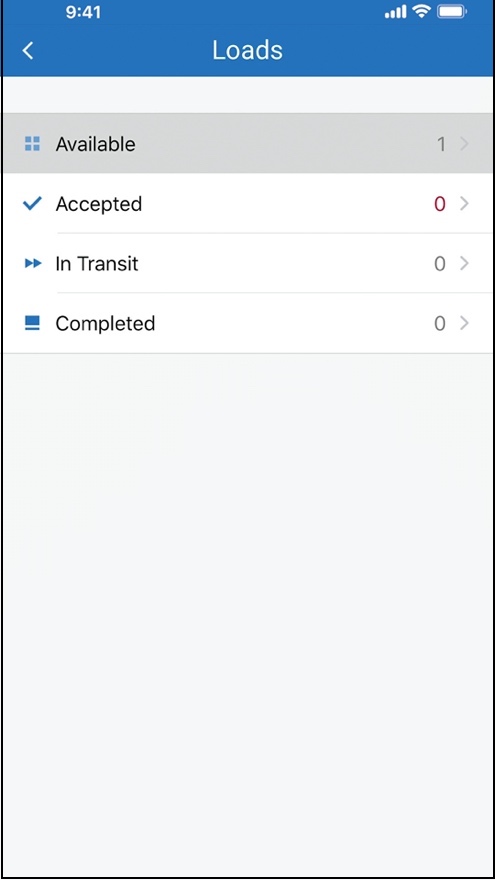Click the red Accepted count 0
The image size is (495, 880).
[440, 204]
